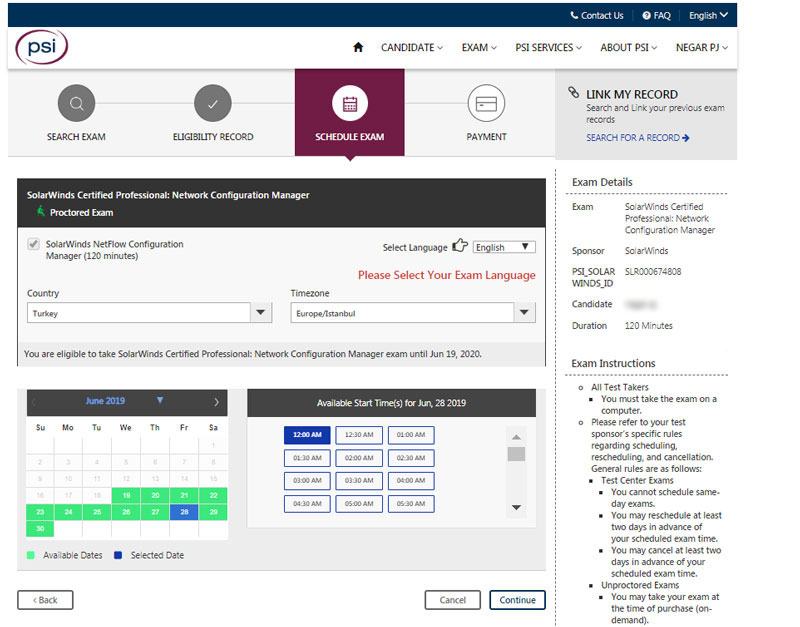This screenshot has height=627, width=800.
Task: Click the Continue button
Action: coord(517,600)
